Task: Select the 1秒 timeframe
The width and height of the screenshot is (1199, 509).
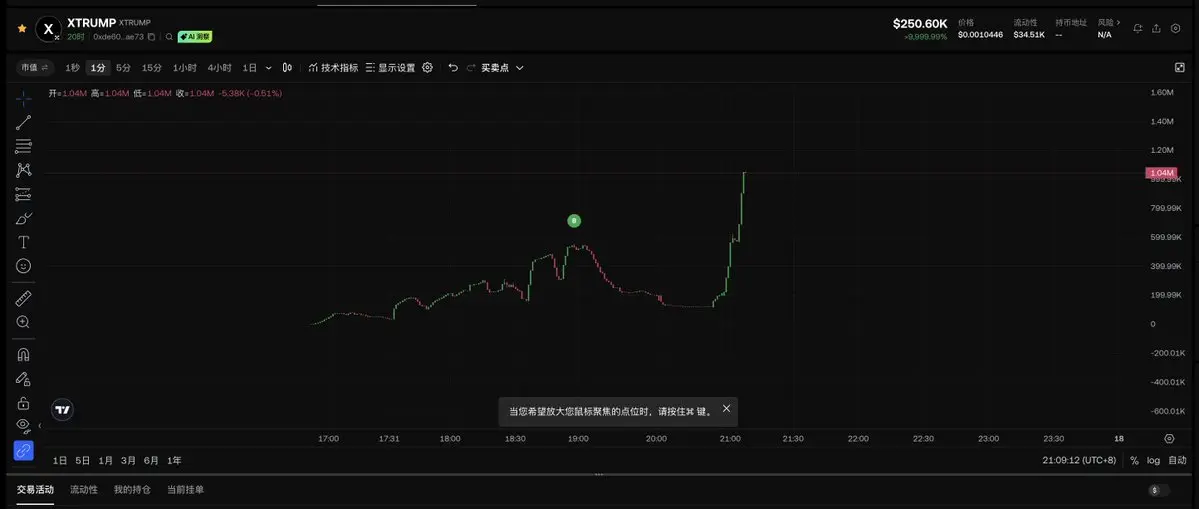Action: coord(72,68)
